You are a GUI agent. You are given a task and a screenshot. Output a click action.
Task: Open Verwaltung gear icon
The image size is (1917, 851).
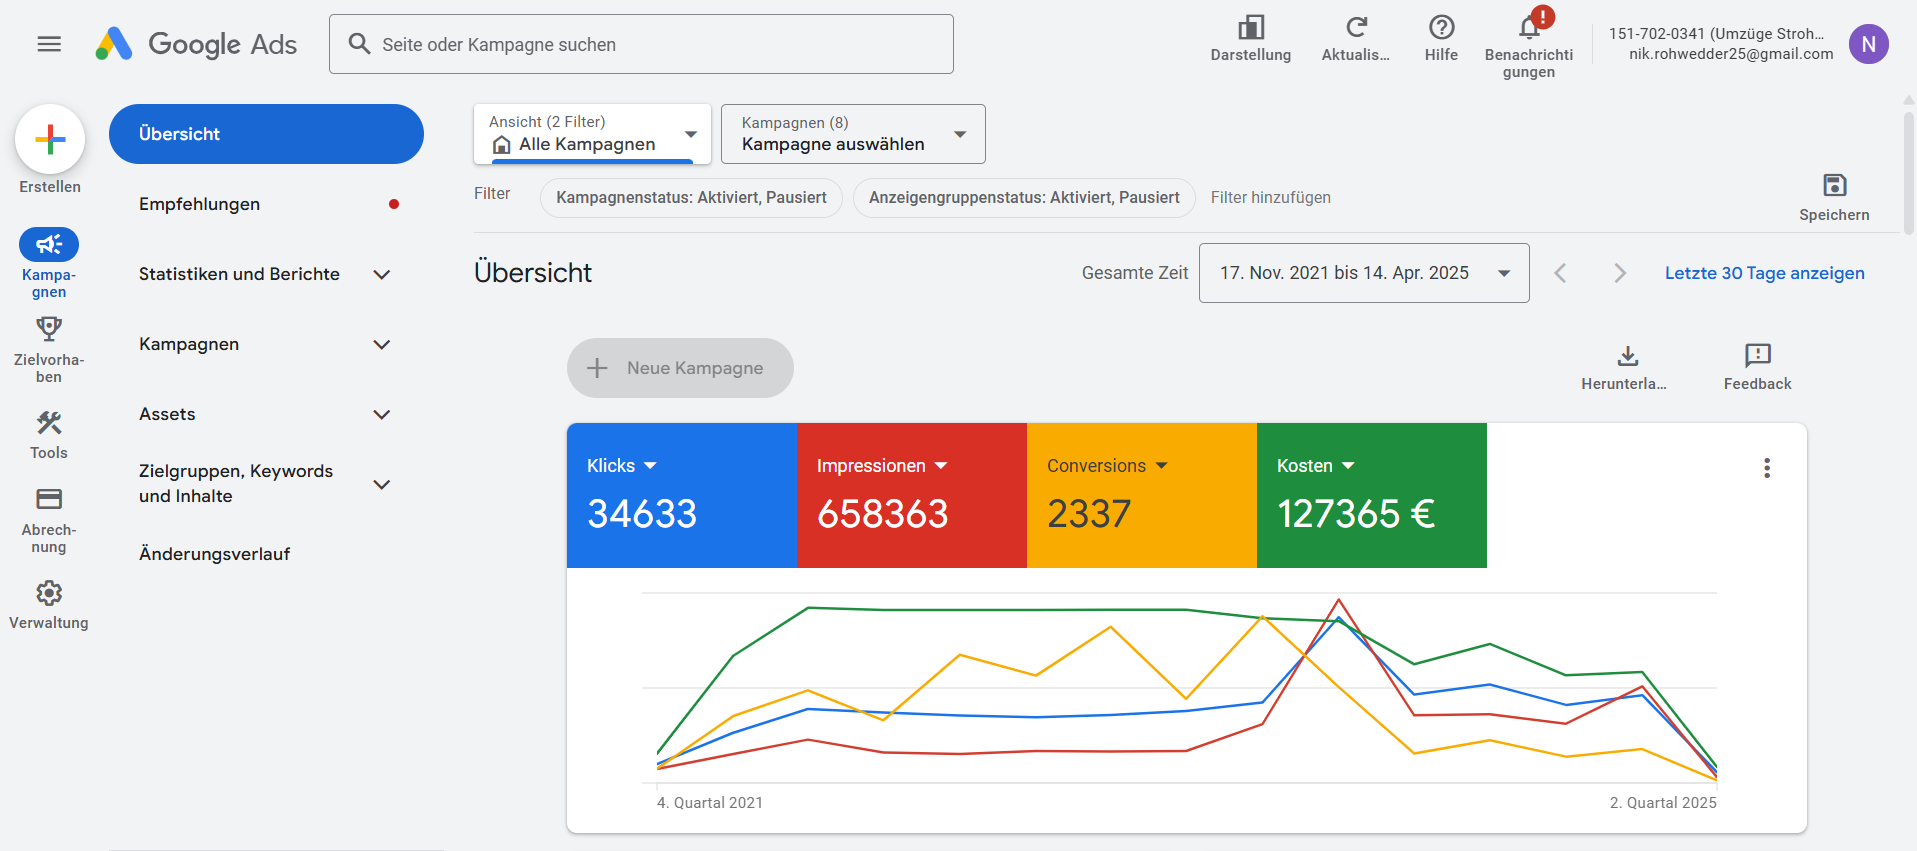point(49,593)
